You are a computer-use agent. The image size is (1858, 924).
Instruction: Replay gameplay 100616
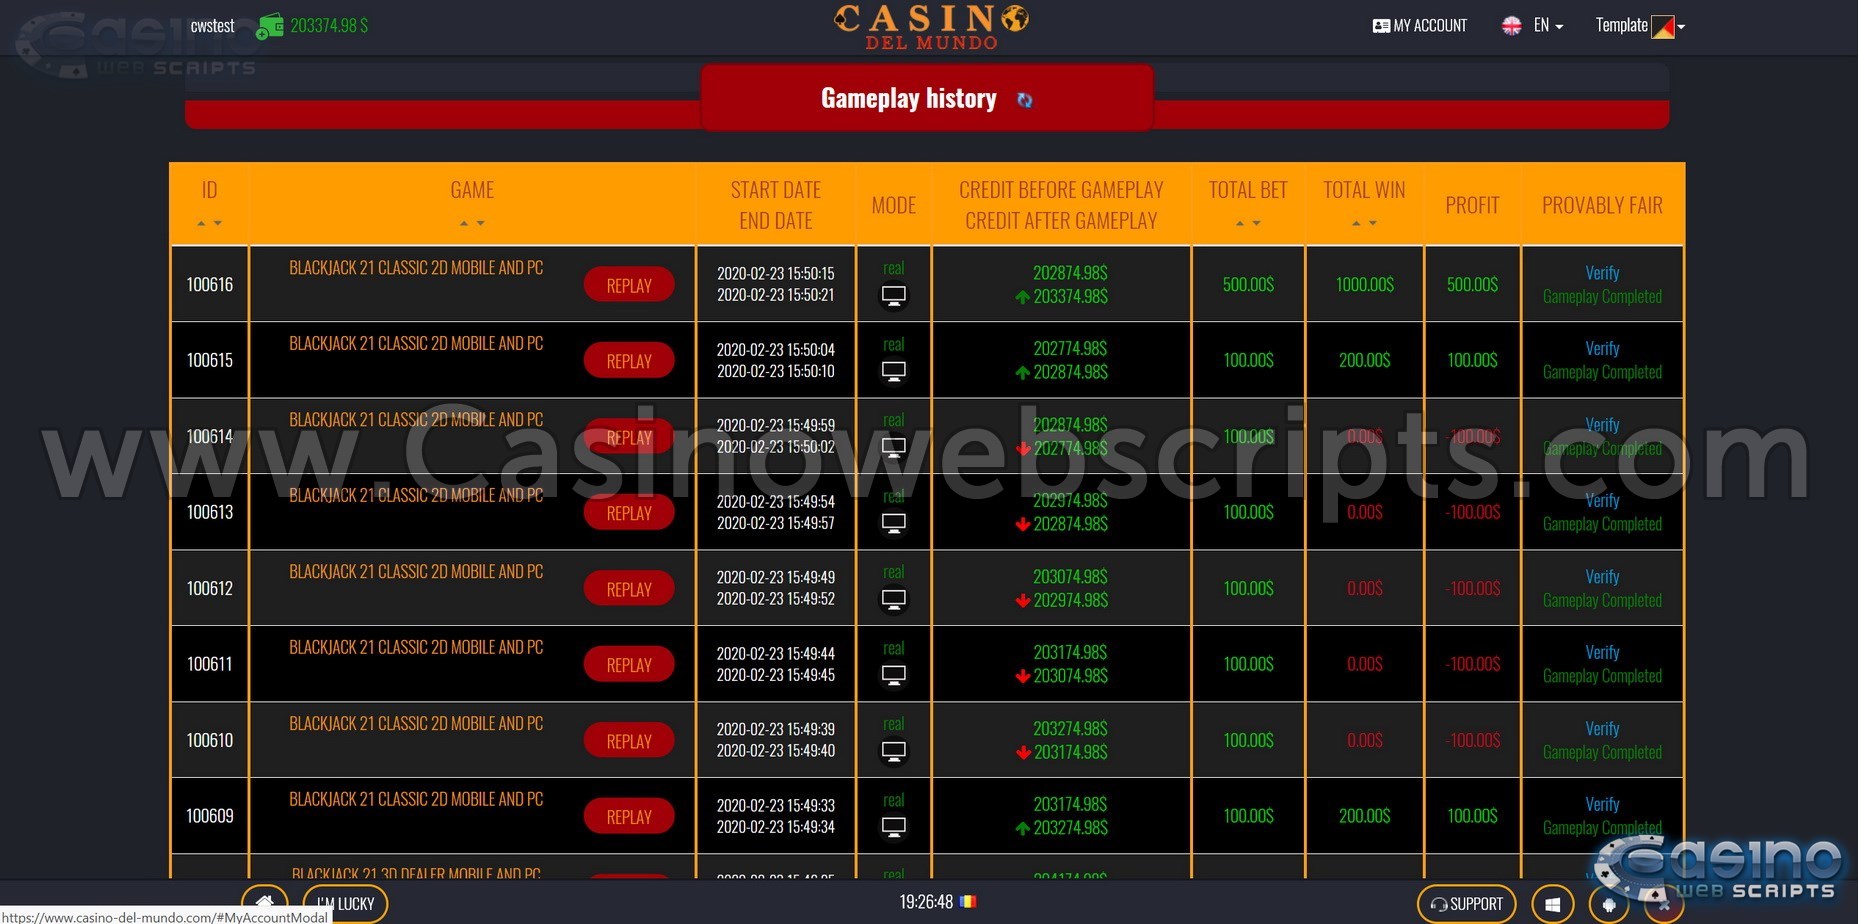click(629, 285)
